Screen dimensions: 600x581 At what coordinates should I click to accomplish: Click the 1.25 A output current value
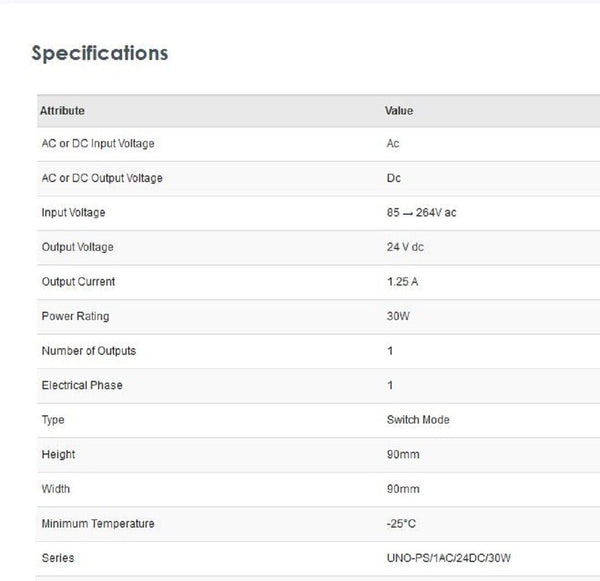click(x=402, y=282)
